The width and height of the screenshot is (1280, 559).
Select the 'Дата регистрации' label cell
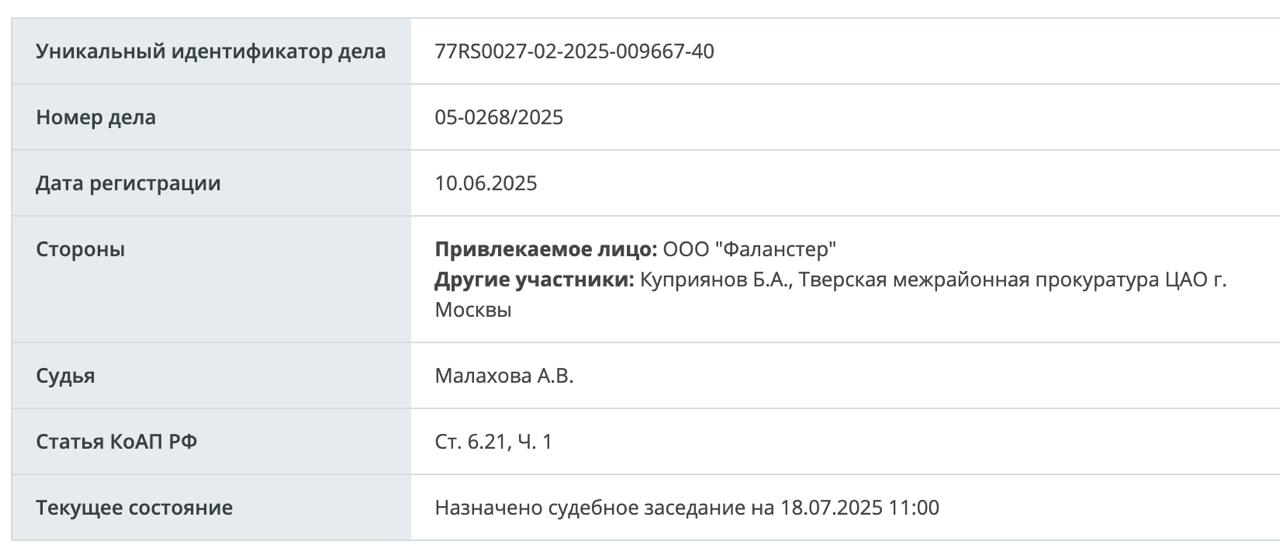point(211,183)
